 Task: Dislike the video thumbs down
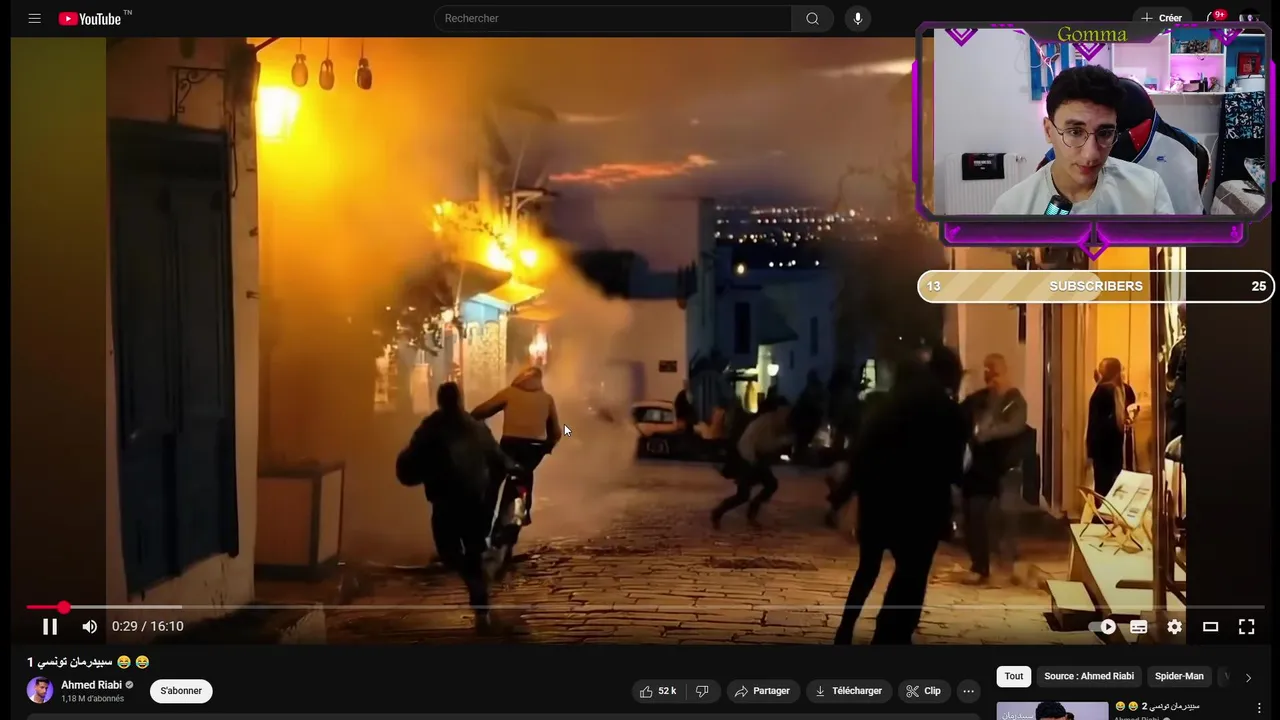pos(702,691)
